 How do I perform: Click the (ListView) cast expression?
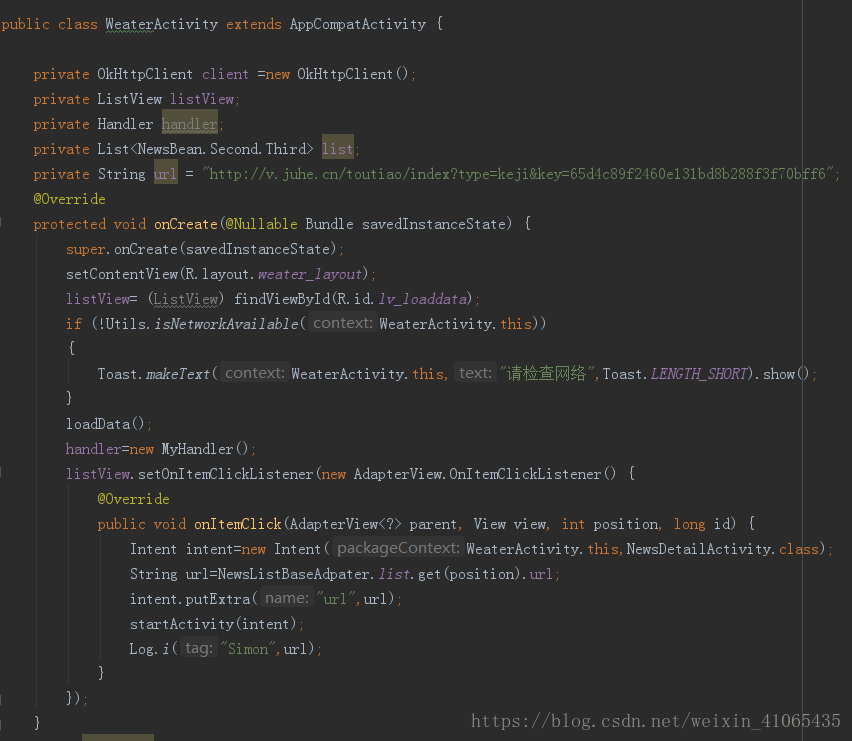click(186, 299)
